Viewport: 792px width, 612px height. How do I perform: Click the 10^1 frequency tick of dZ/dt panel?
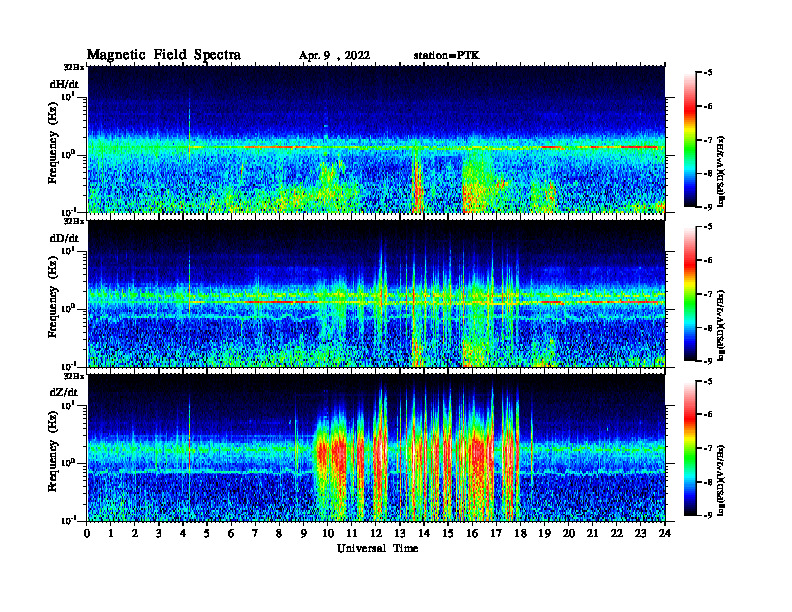click(68, 405)
